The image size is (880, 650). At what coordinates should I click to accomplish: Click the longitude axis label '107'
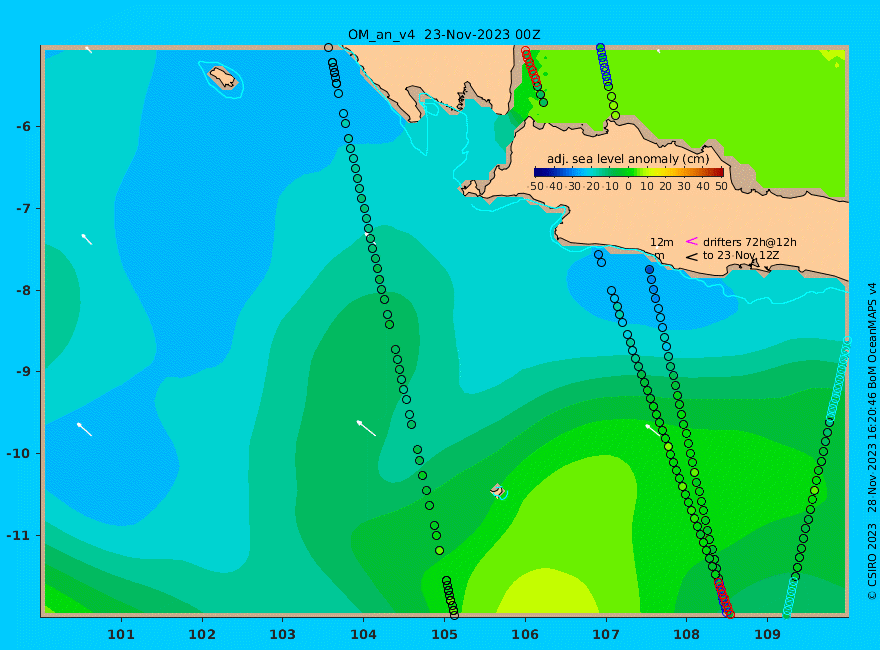[x=606, y=634]
